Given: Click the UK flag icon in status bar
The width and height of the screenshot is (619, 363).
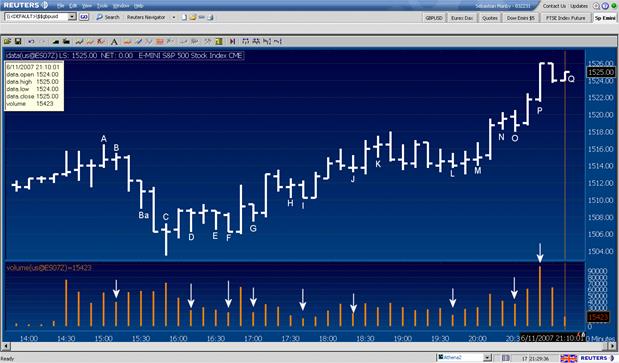Looking at the screenshot, I should point(568,358).
